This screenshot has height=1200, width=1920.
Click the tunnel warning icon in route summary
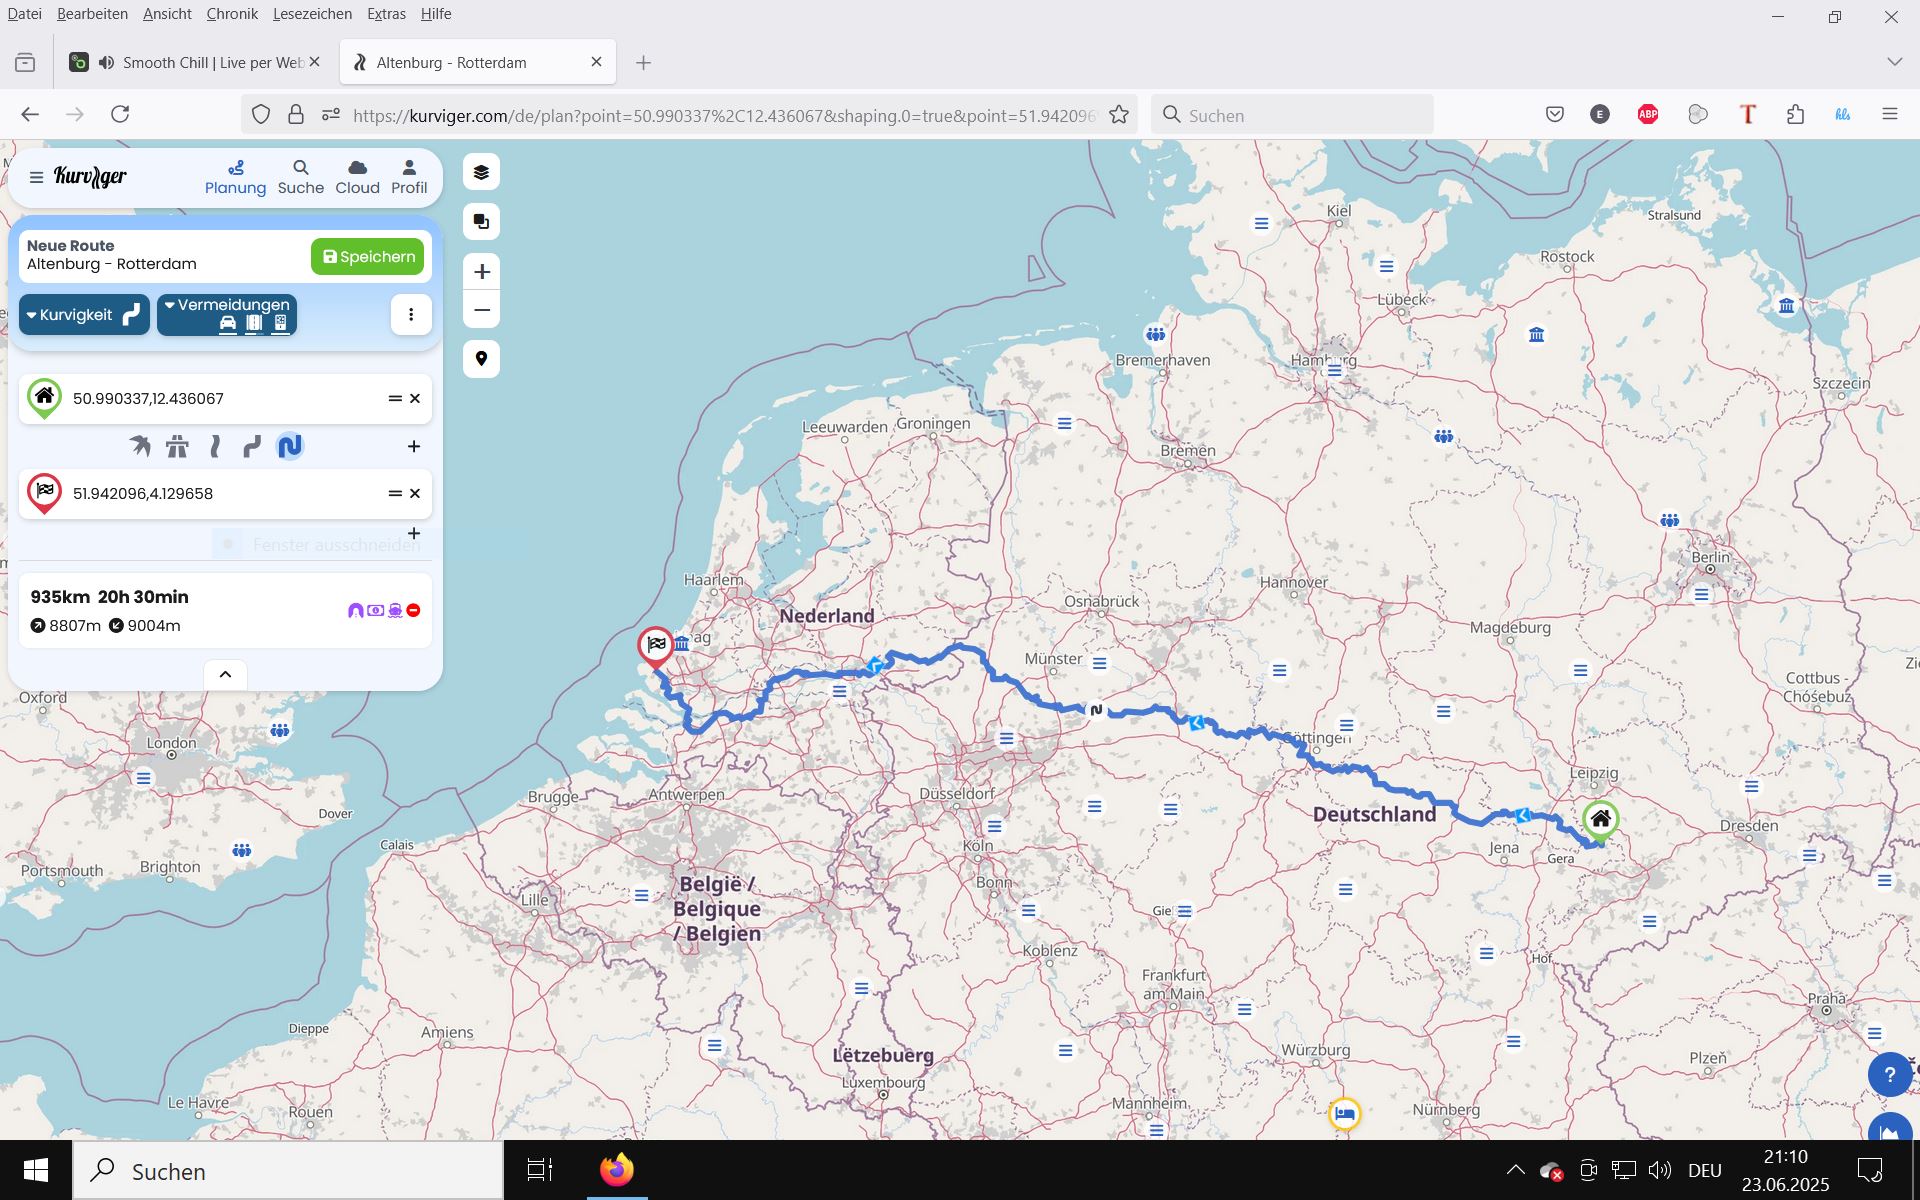[x=355, y=610]
